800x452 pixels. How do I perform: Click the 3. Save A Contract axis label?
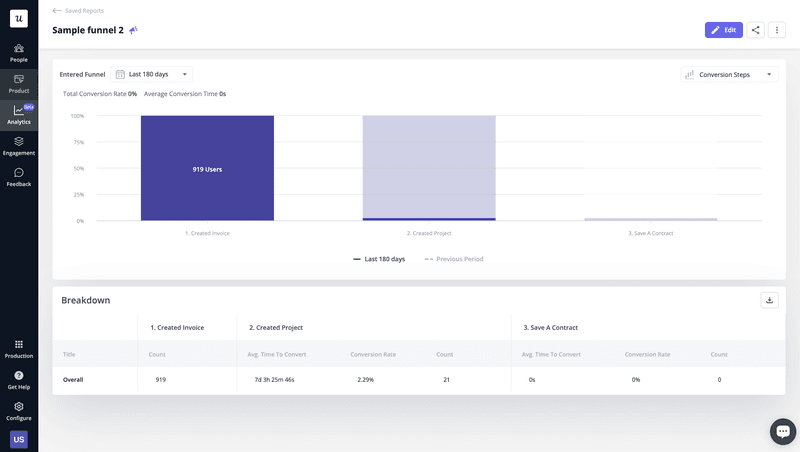651,233
